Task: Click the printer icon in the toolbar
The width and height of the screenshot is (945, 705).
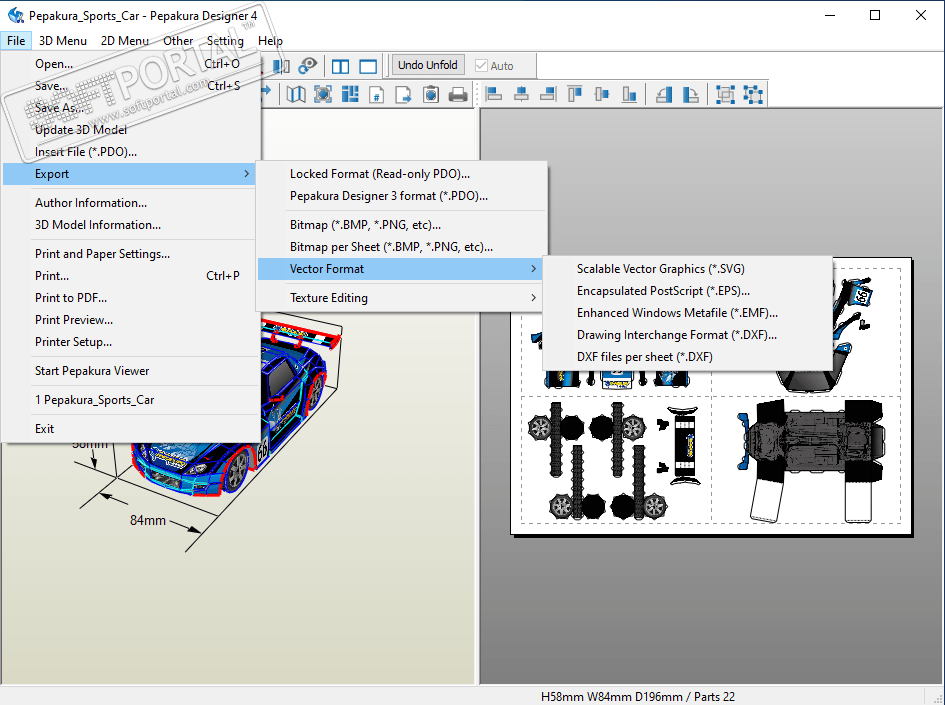Action: click(x=458, y=95)
